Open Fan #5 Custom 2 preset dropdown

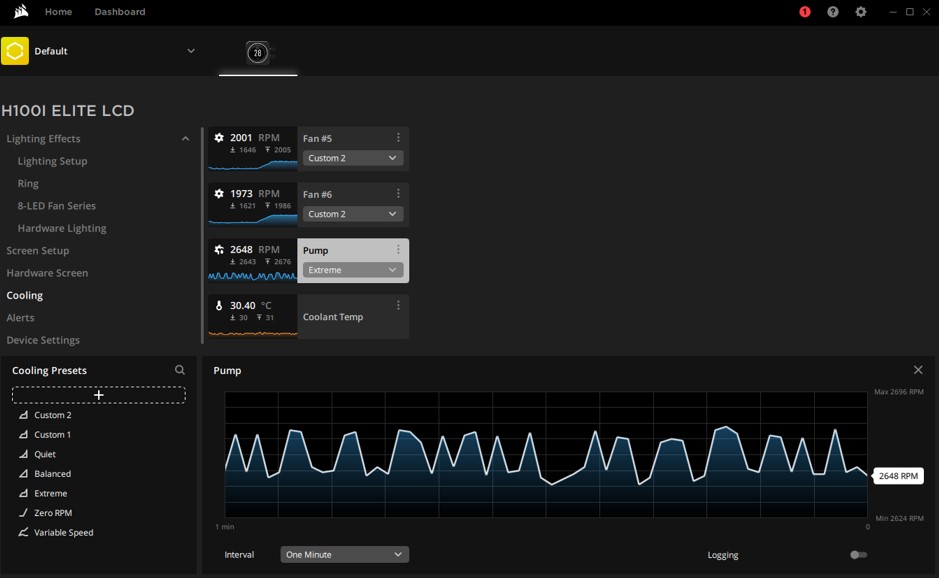tap(353, 158)
